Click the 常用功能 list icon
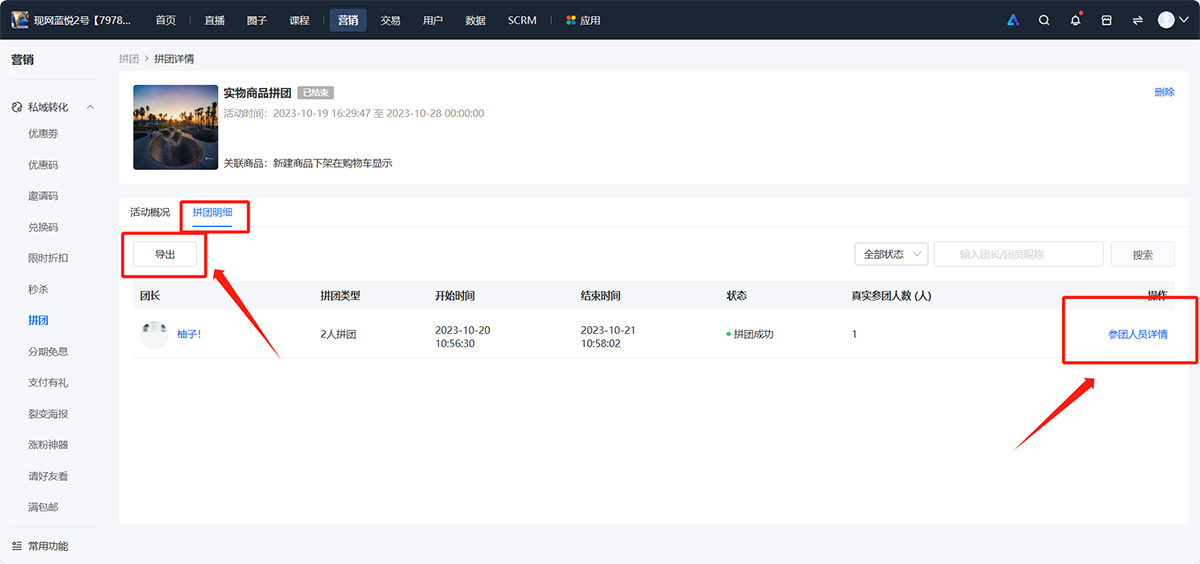The width and height of the screenshot is (1200, 564). click(16, 546)
